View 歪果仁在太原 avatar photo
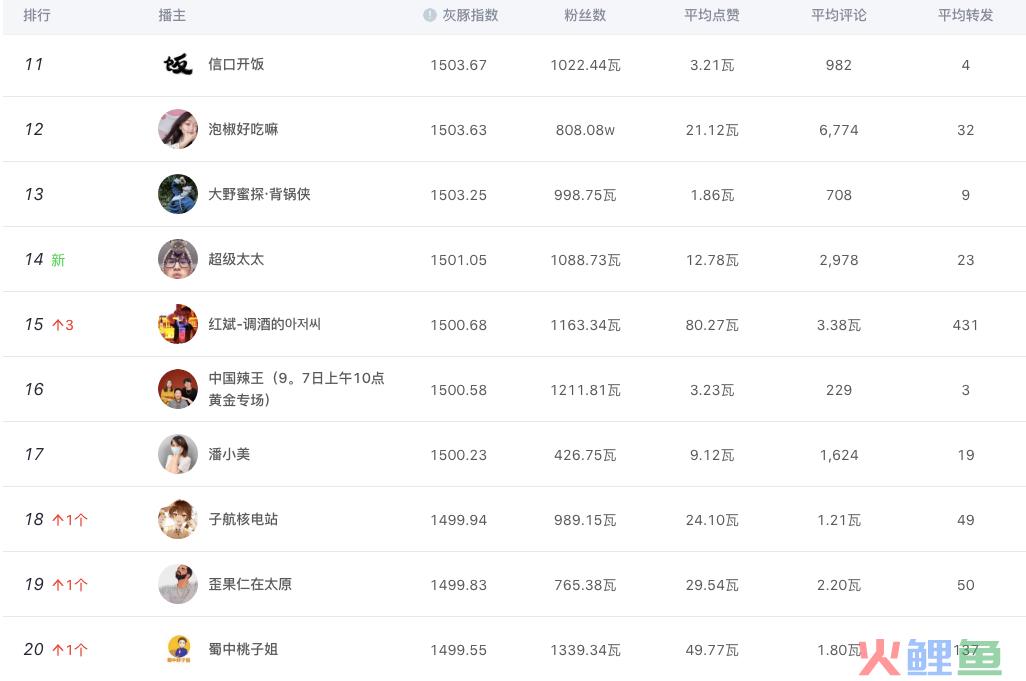The height and width of the screenshot is (681, 1026). pos(178,584)
